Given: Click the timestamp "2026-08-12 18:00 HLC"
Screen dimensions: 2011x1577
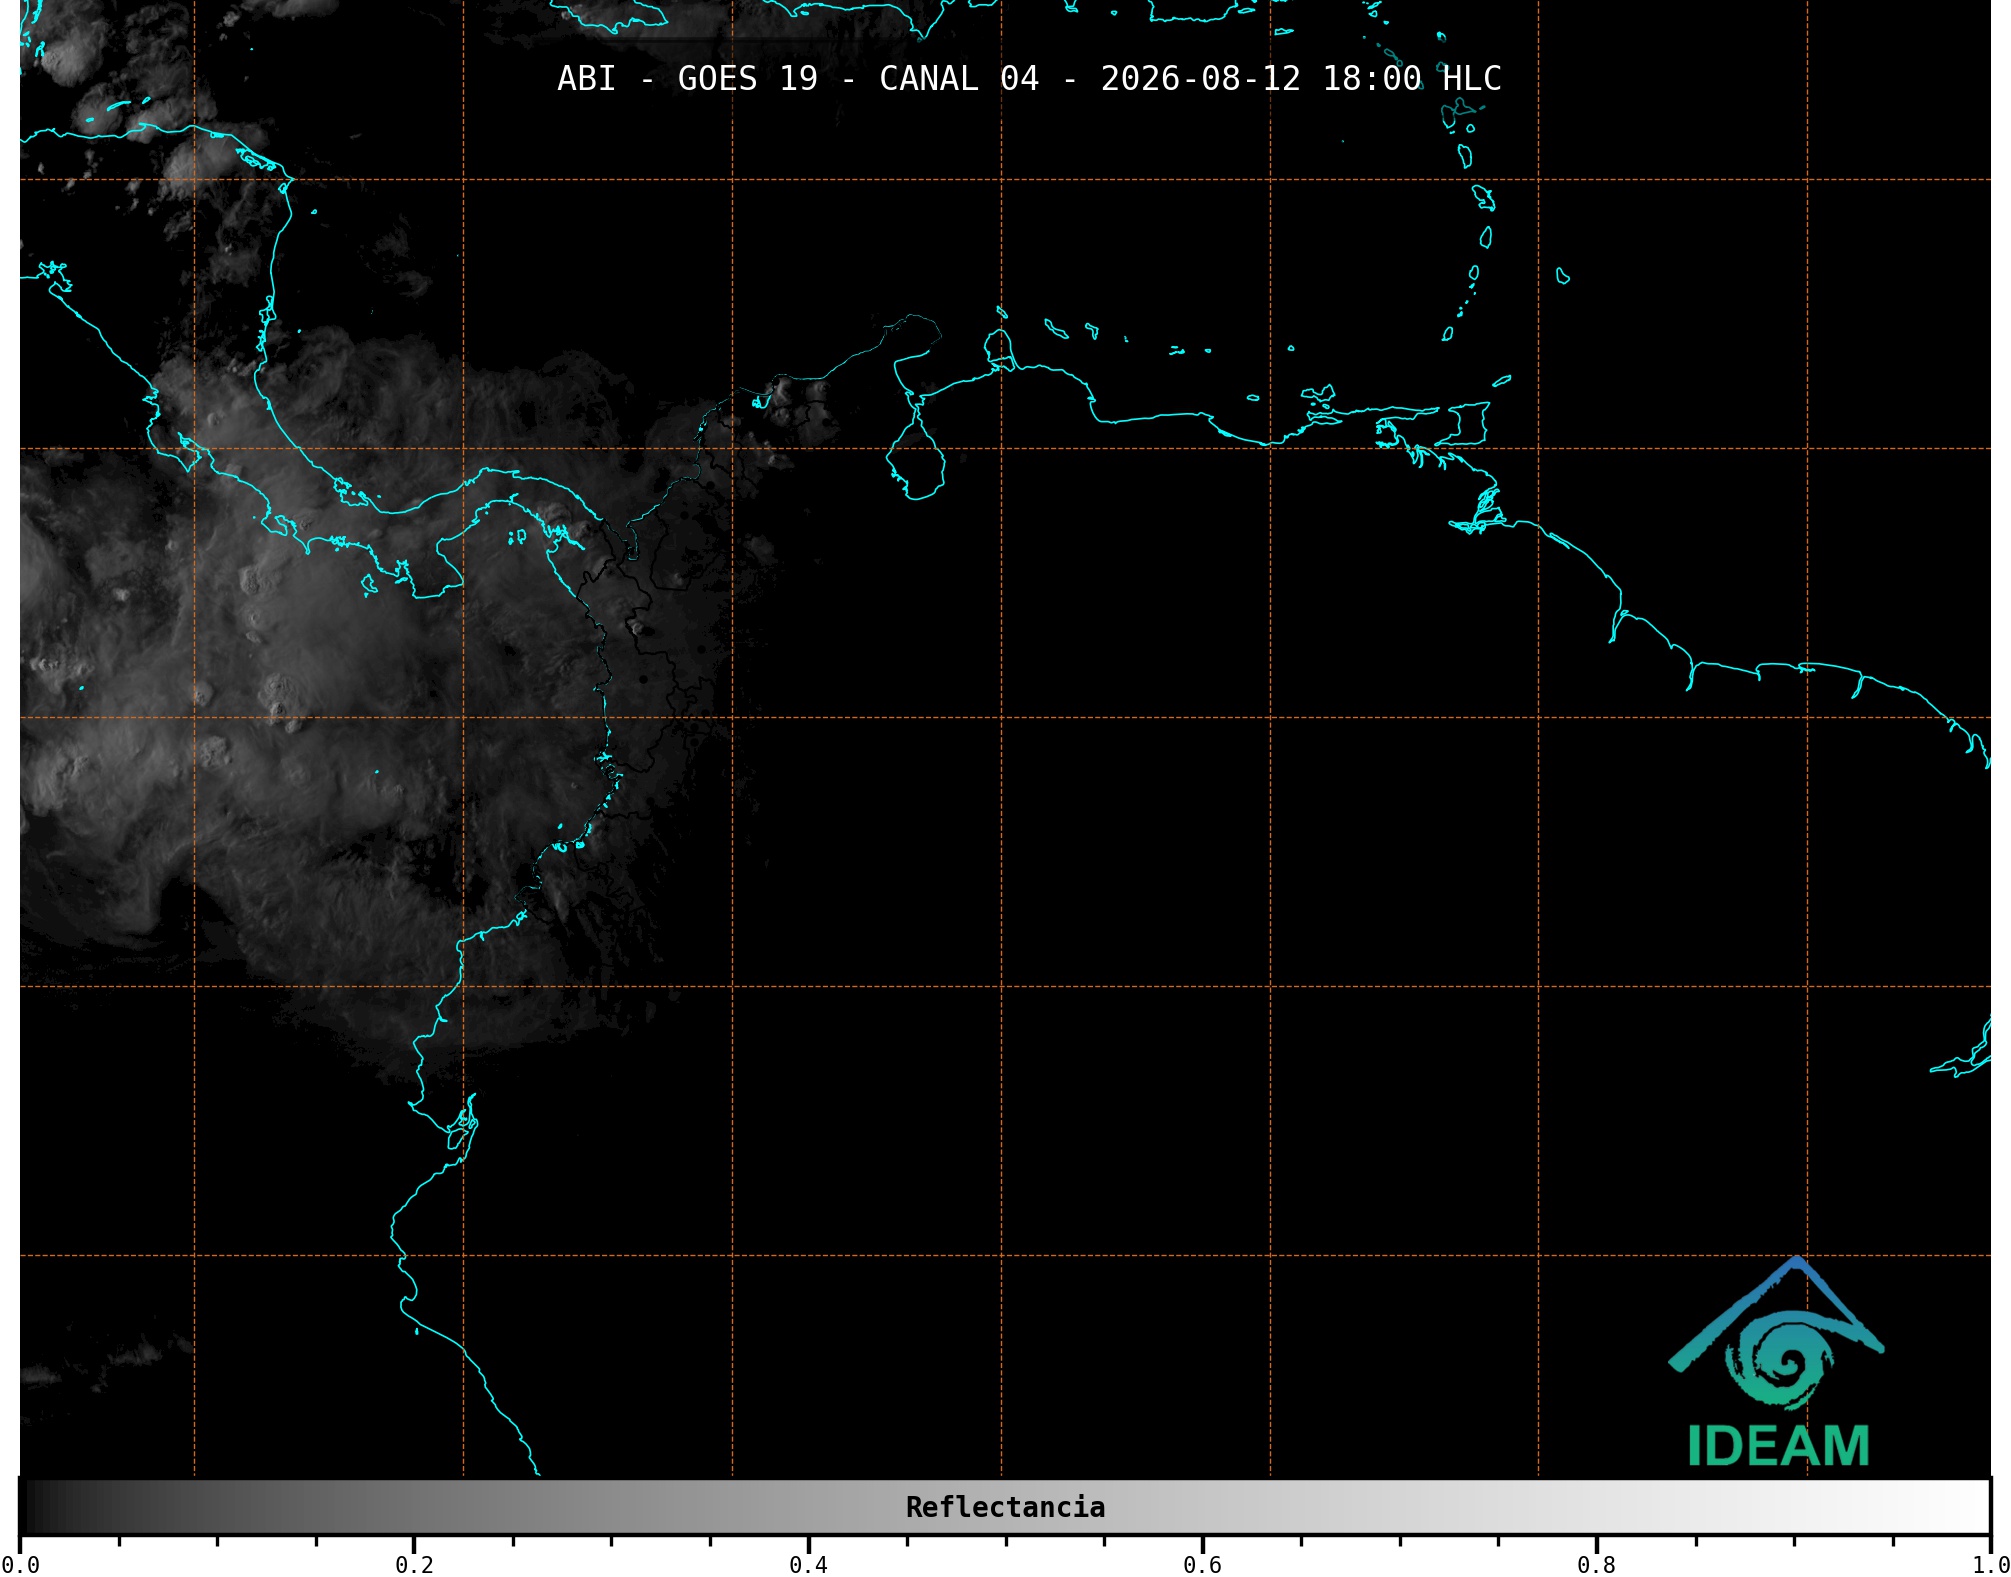Looking at the screenshot, I should pos(1301,79).
